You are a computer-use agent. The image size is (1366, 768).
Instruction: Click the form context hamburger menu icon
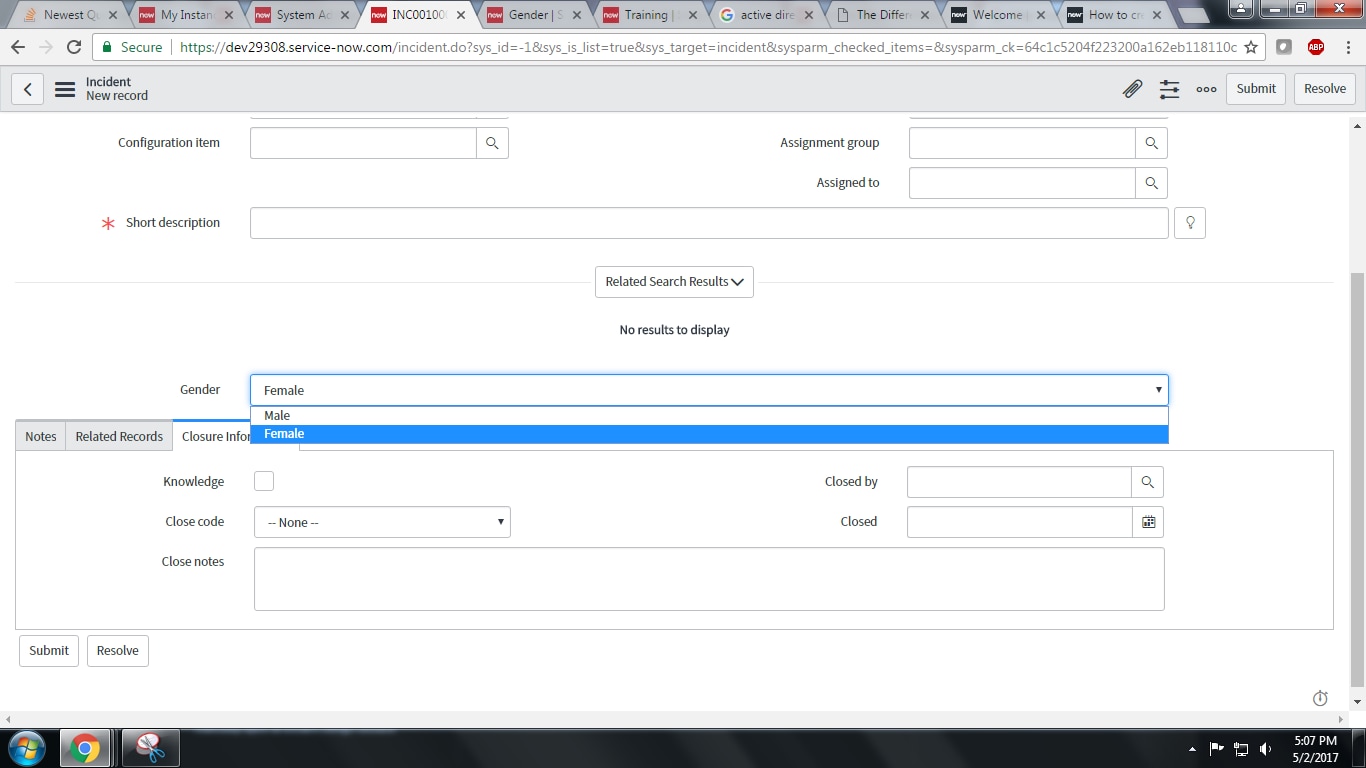(64, 89)
